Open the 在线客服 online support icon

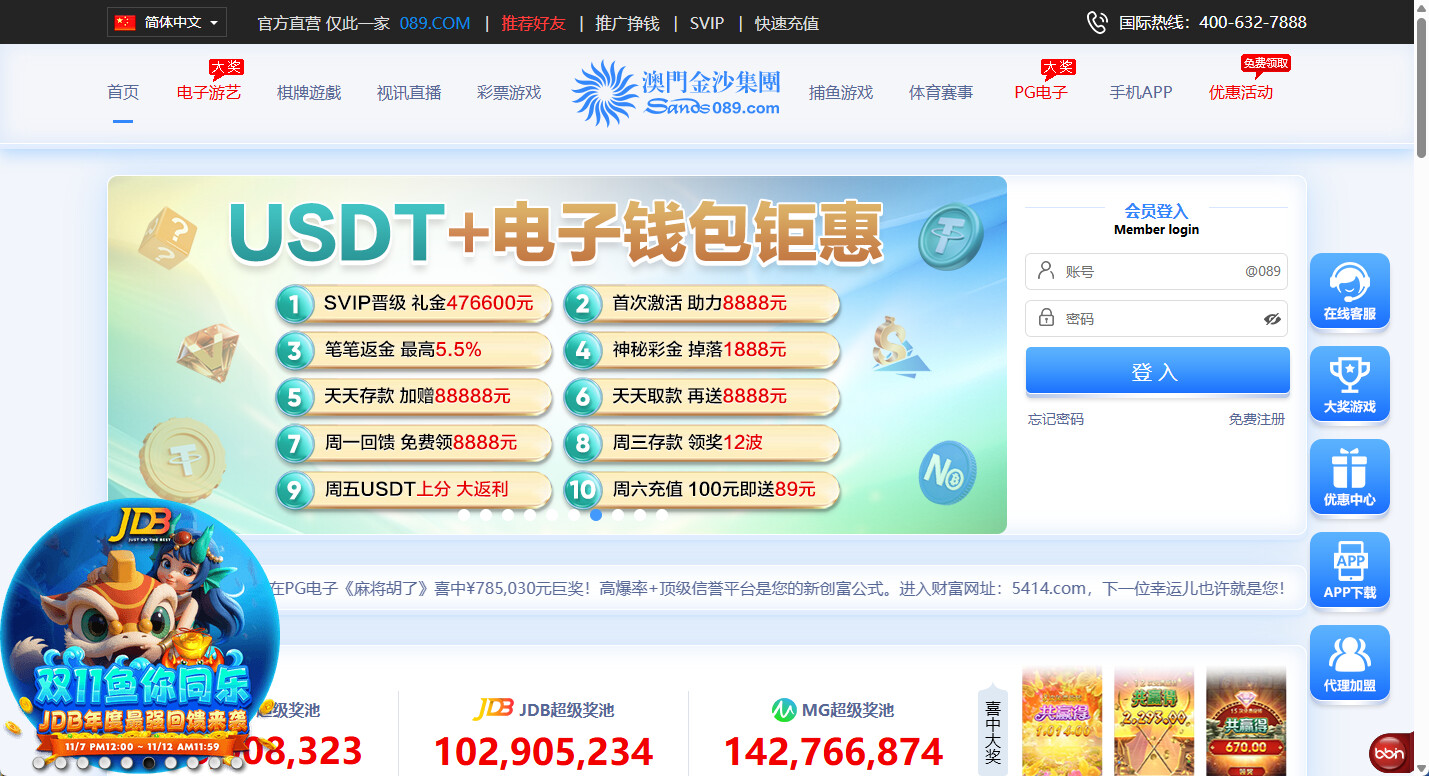[1349, 290]
